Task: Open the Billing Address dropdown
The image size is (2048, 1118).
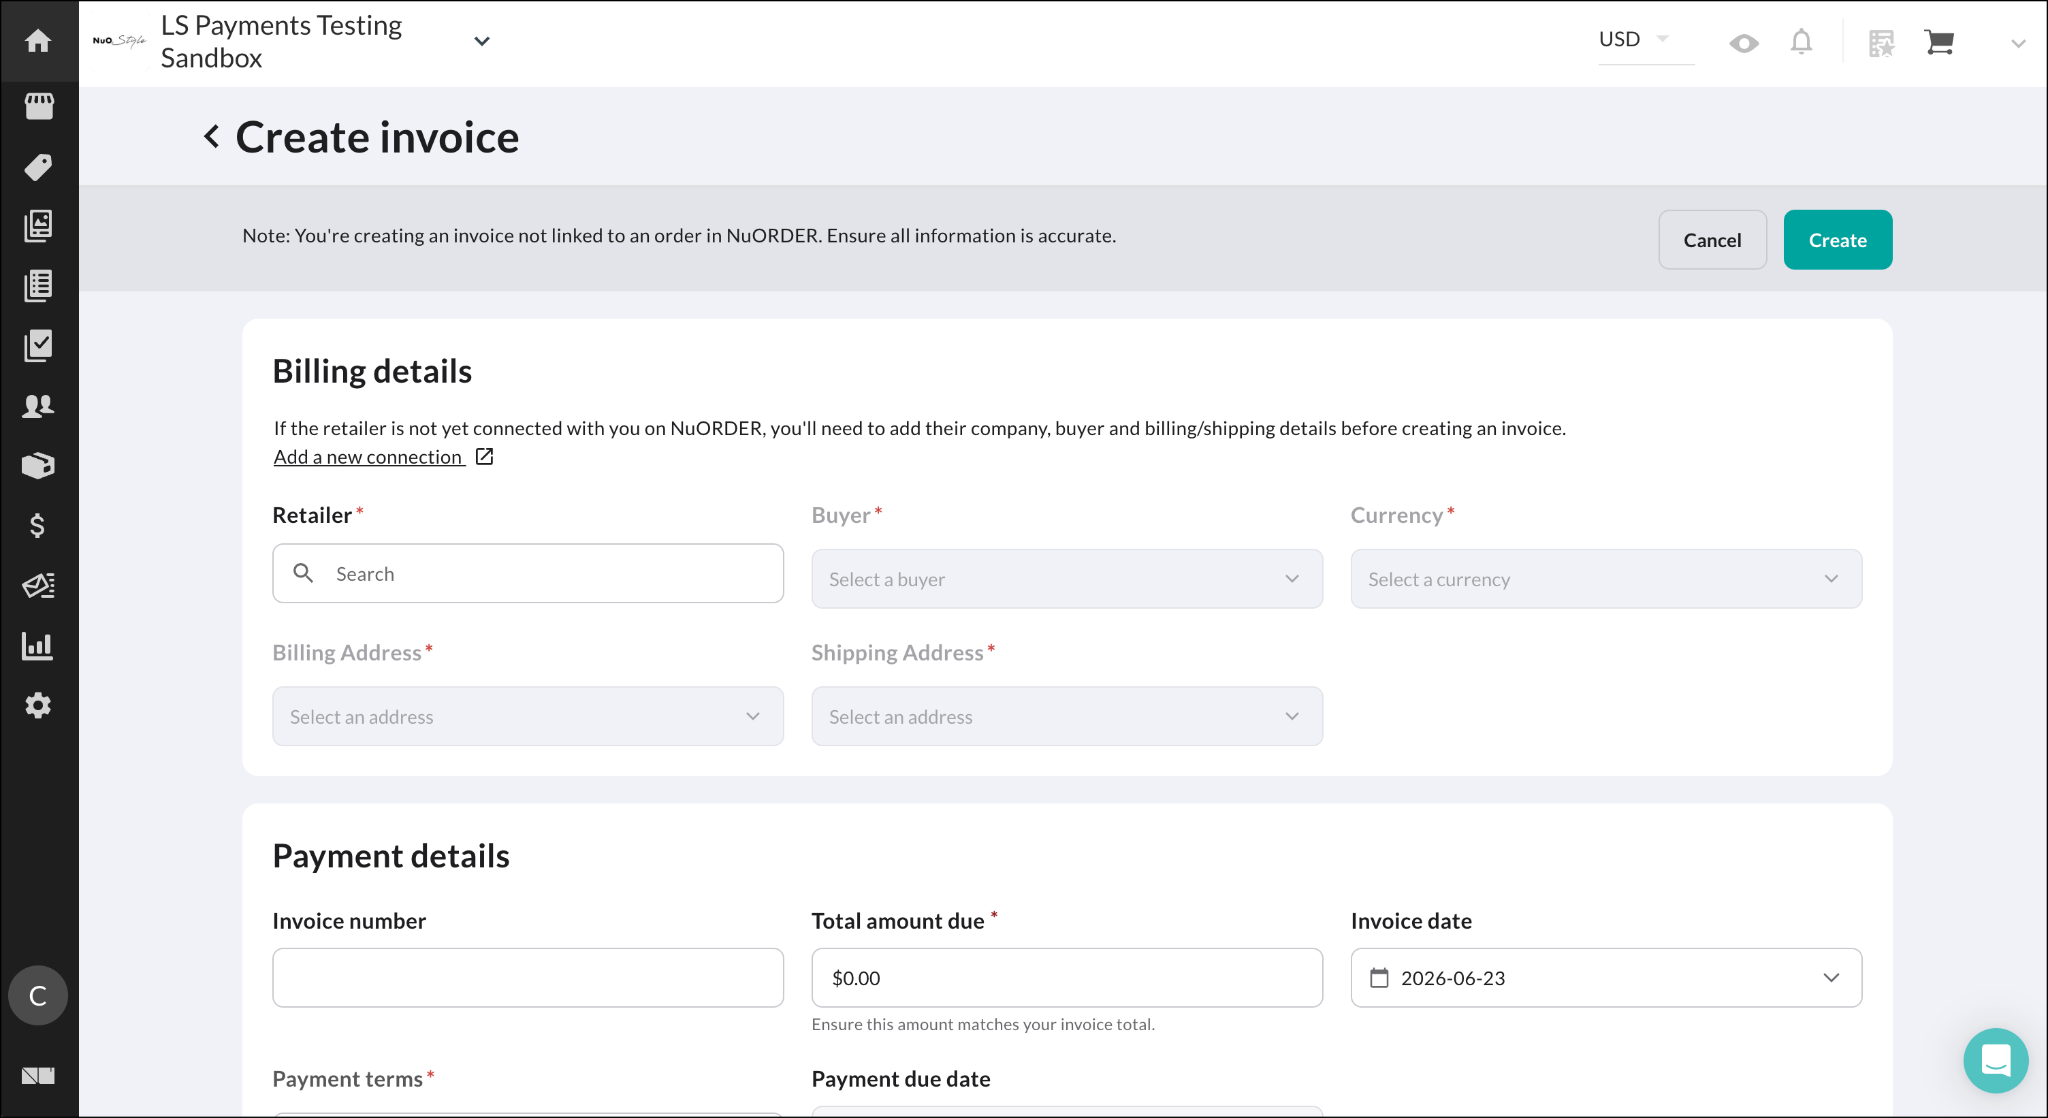Action: click(528, 716)
